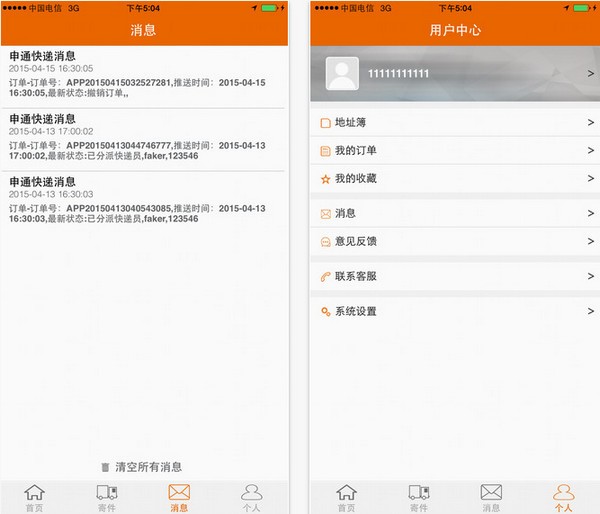The height and width of the screenshot is (514, 600).
Task: Tap the chat bubble icon for 意见反馈
Action: coord(325,242)
